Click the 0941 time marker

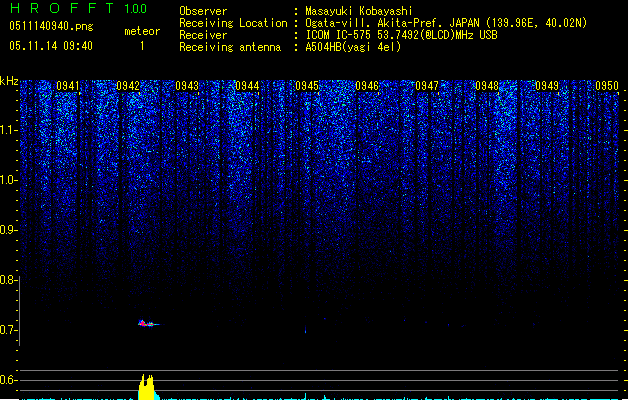coord(68,86)
